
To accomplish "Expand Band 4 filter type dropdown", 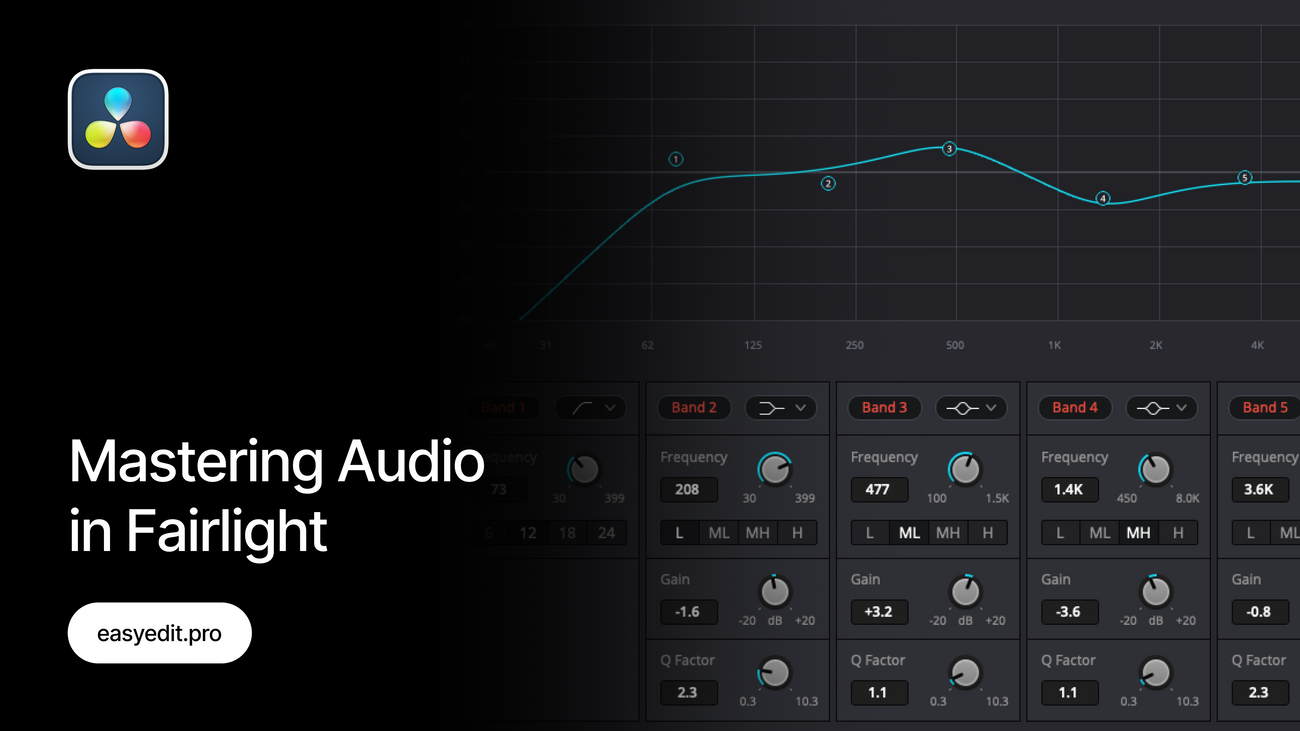I will pos(1161,408).
